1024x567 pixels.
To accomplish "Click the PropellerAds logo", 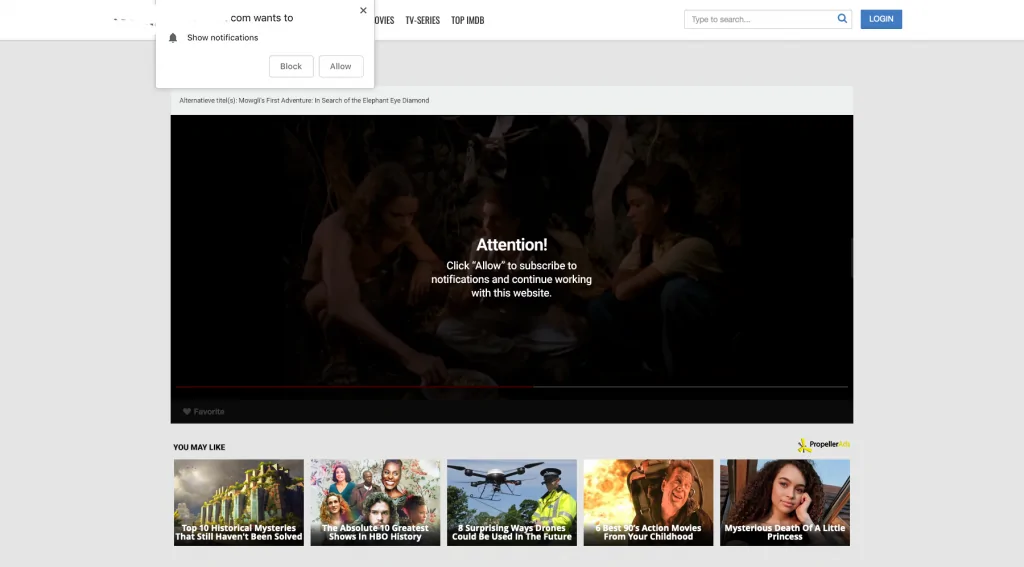I will (x=823, y=445).
